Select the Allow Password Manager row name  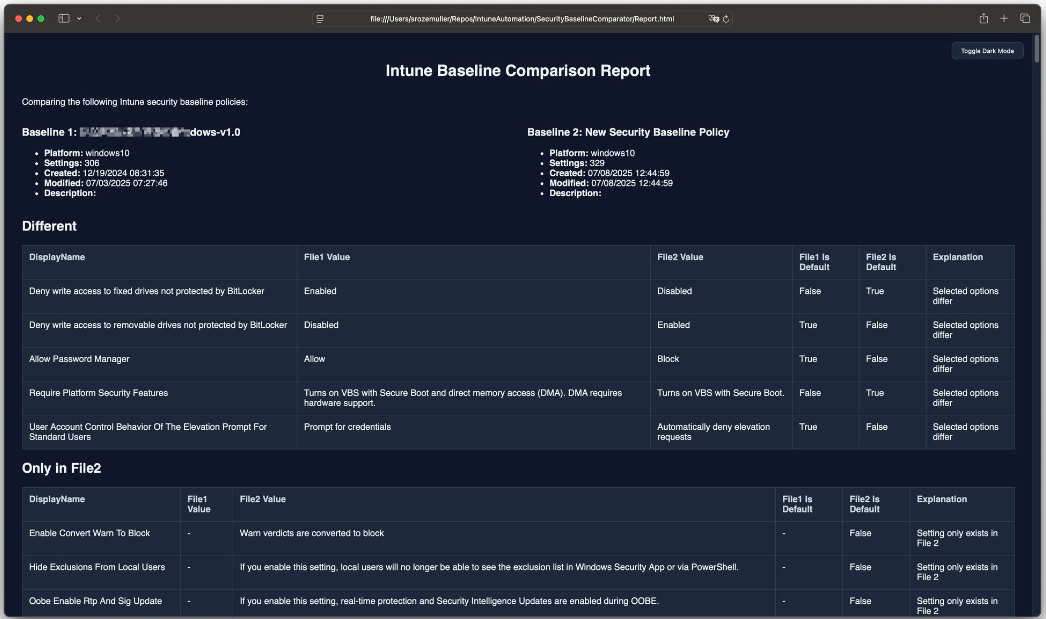79,359
